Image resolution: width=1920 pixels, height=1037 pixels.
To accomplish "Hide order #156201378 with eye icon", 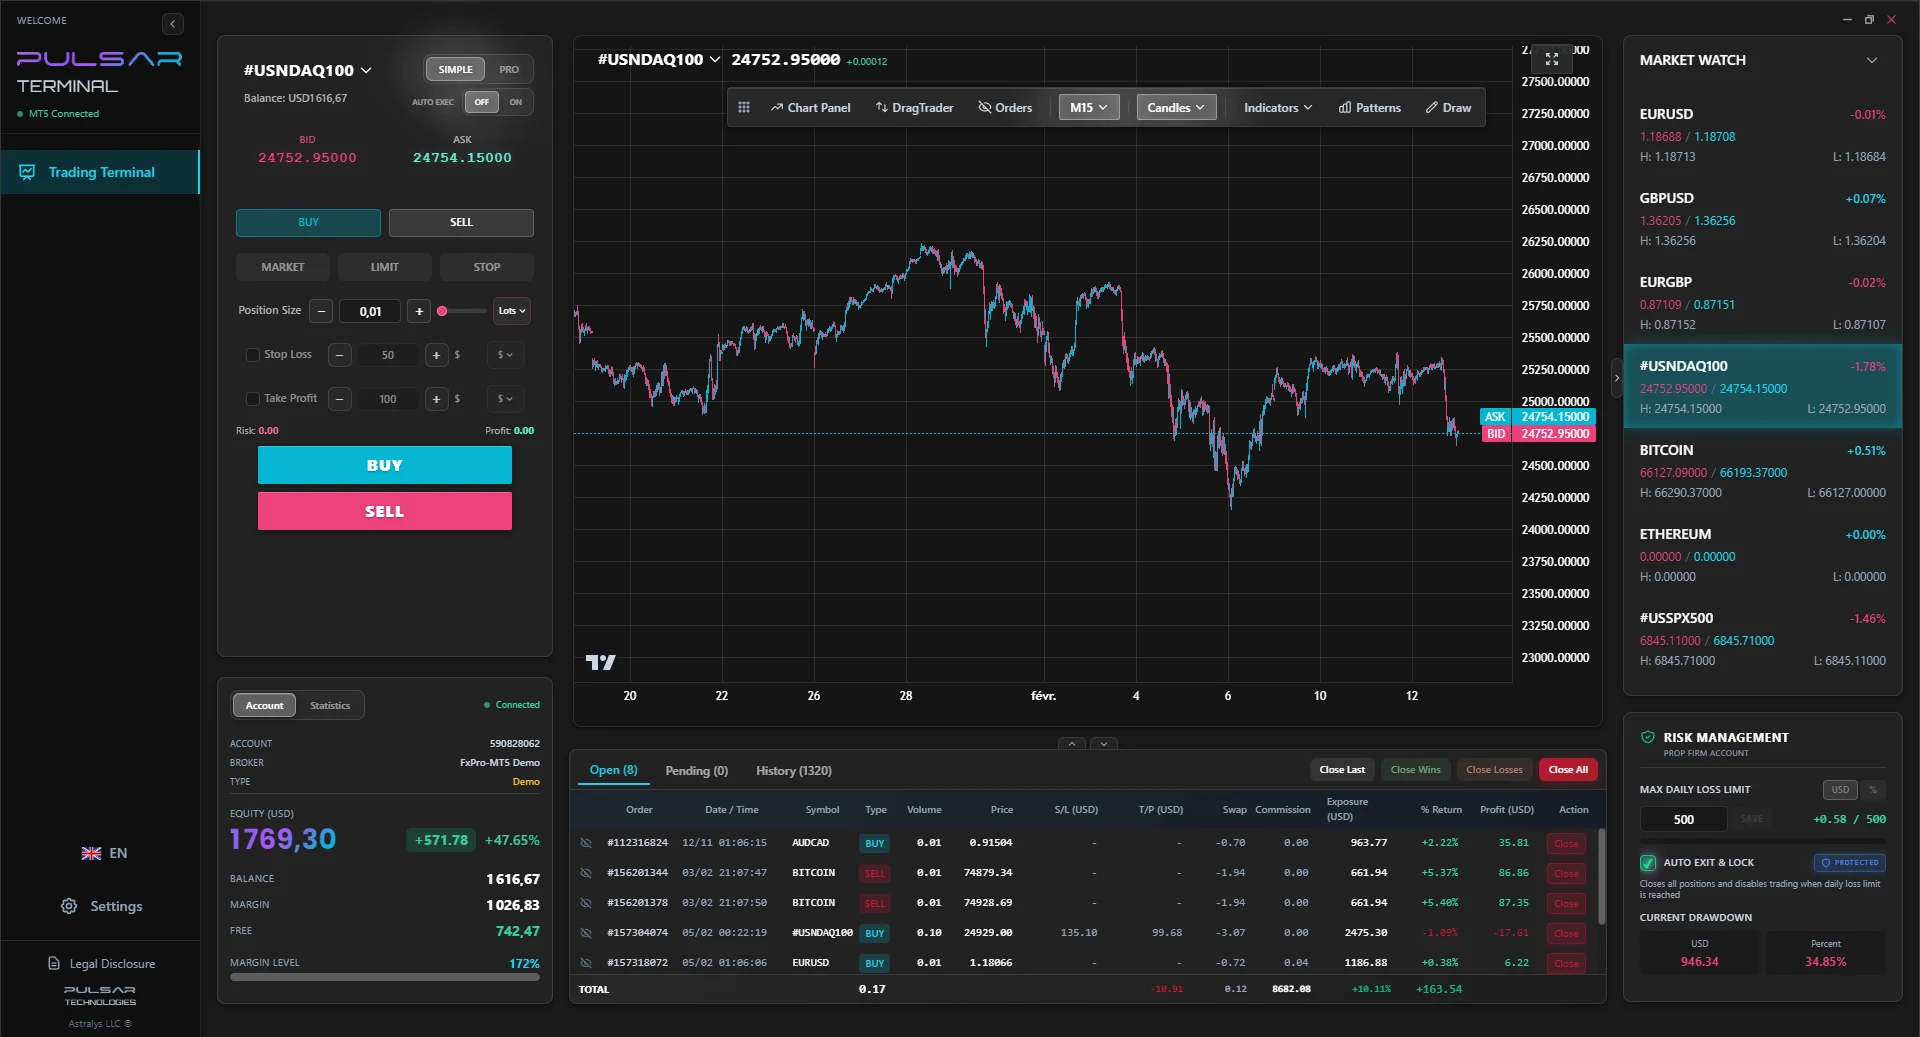I will (x=586, y=903).
